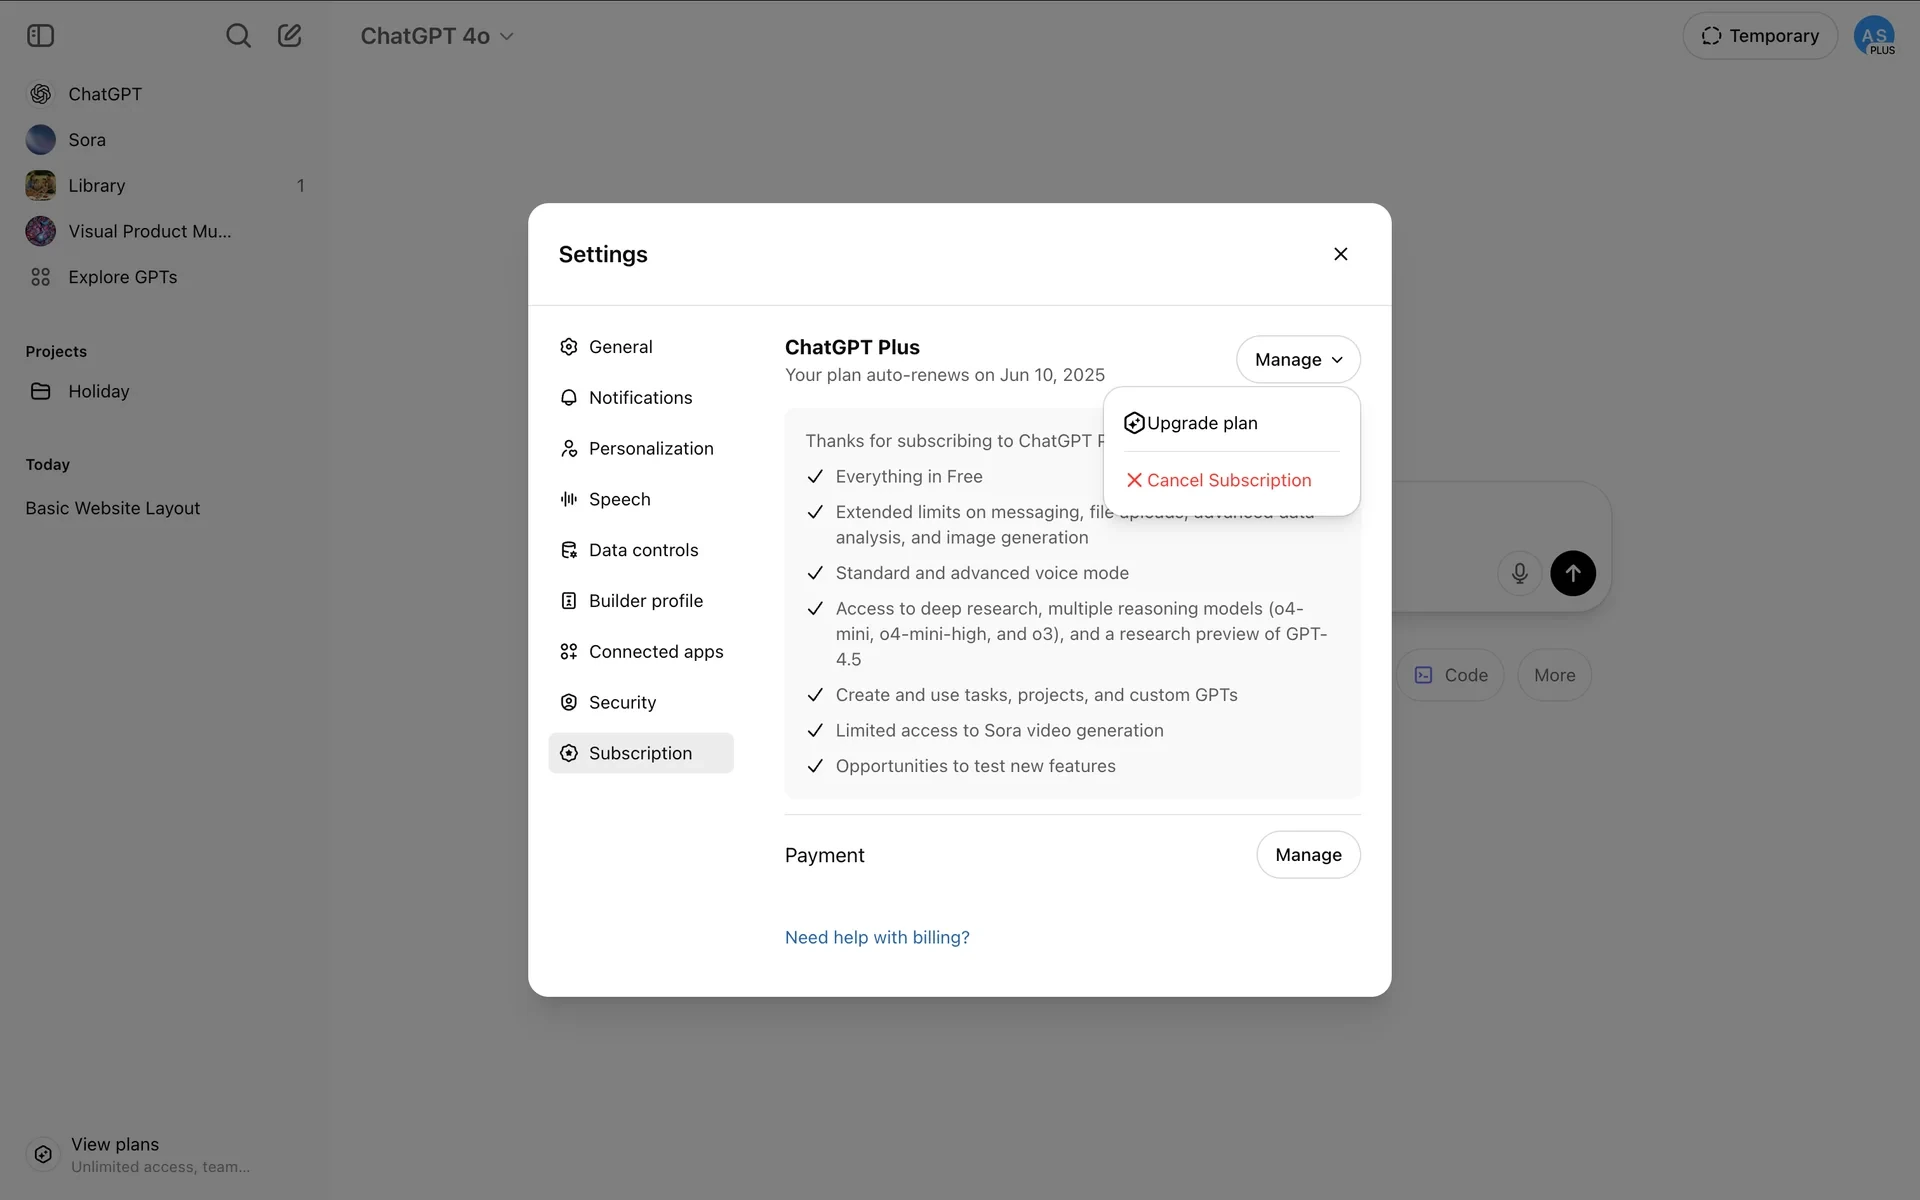Click the View plans sparkle icon
This screenshot has height=1200, width=1920.
pyautogui.click(x=43, y=1155)
